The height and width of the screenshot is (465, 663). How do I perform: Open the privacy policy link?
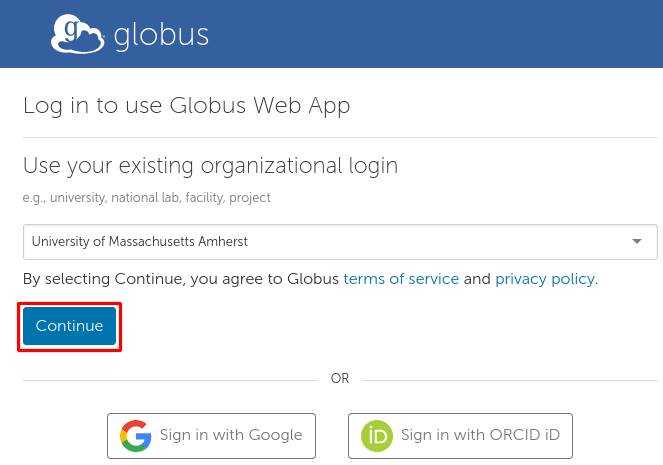point(544,279)
